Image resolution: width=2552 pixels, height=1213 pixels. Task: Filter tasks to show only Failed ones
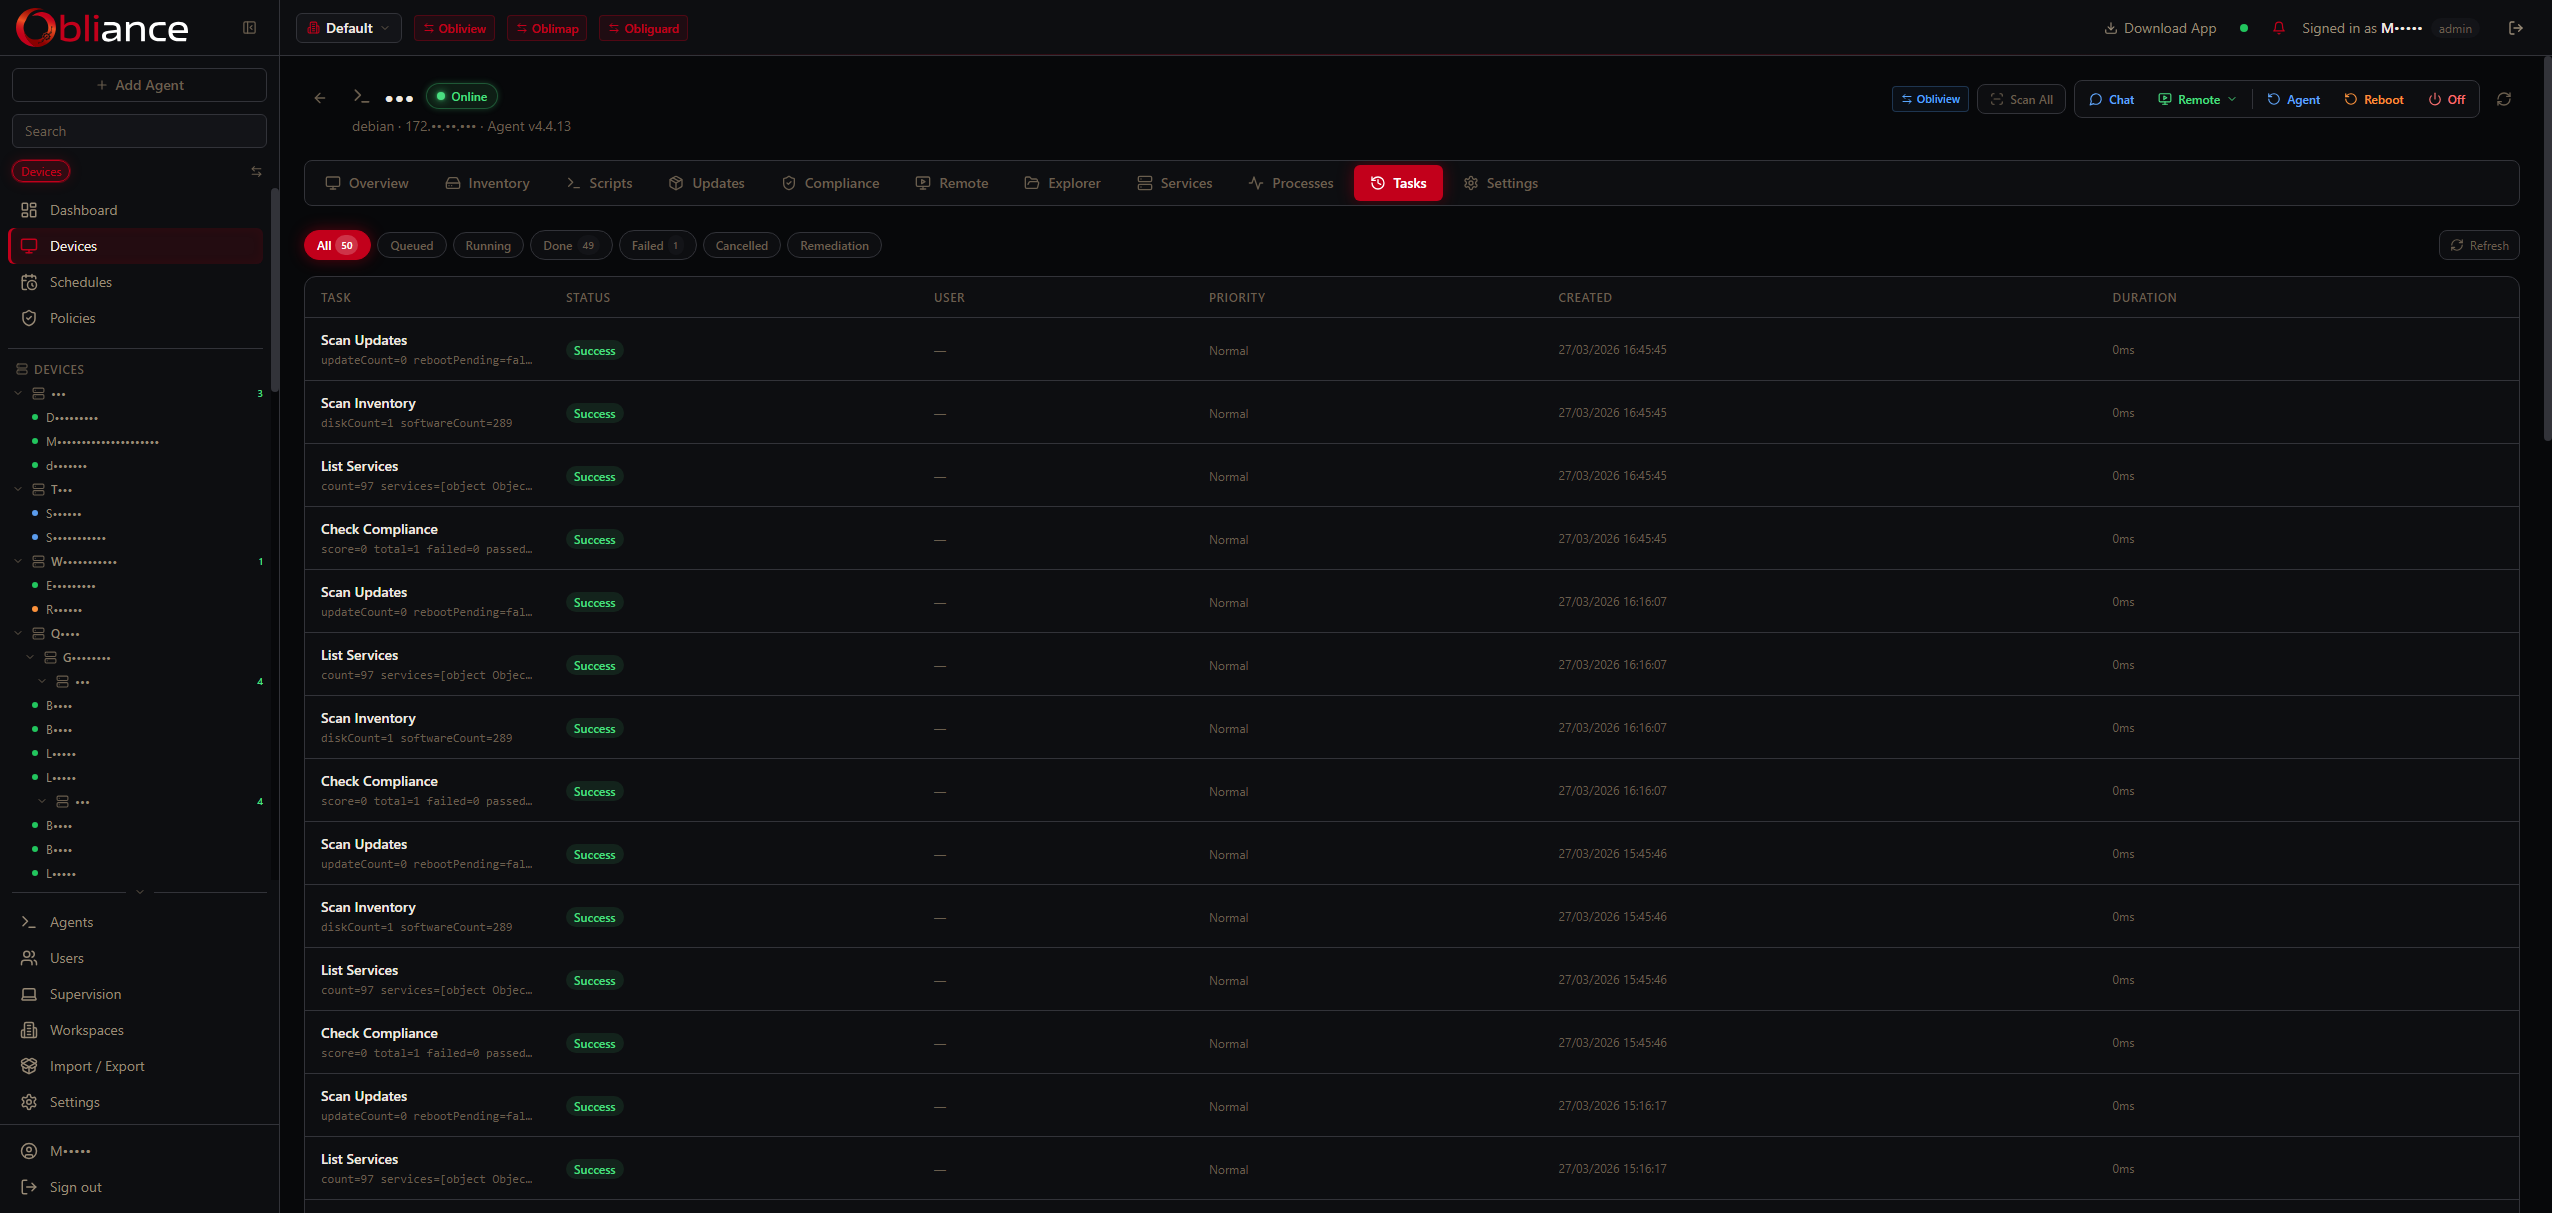[x=656, y=245]
